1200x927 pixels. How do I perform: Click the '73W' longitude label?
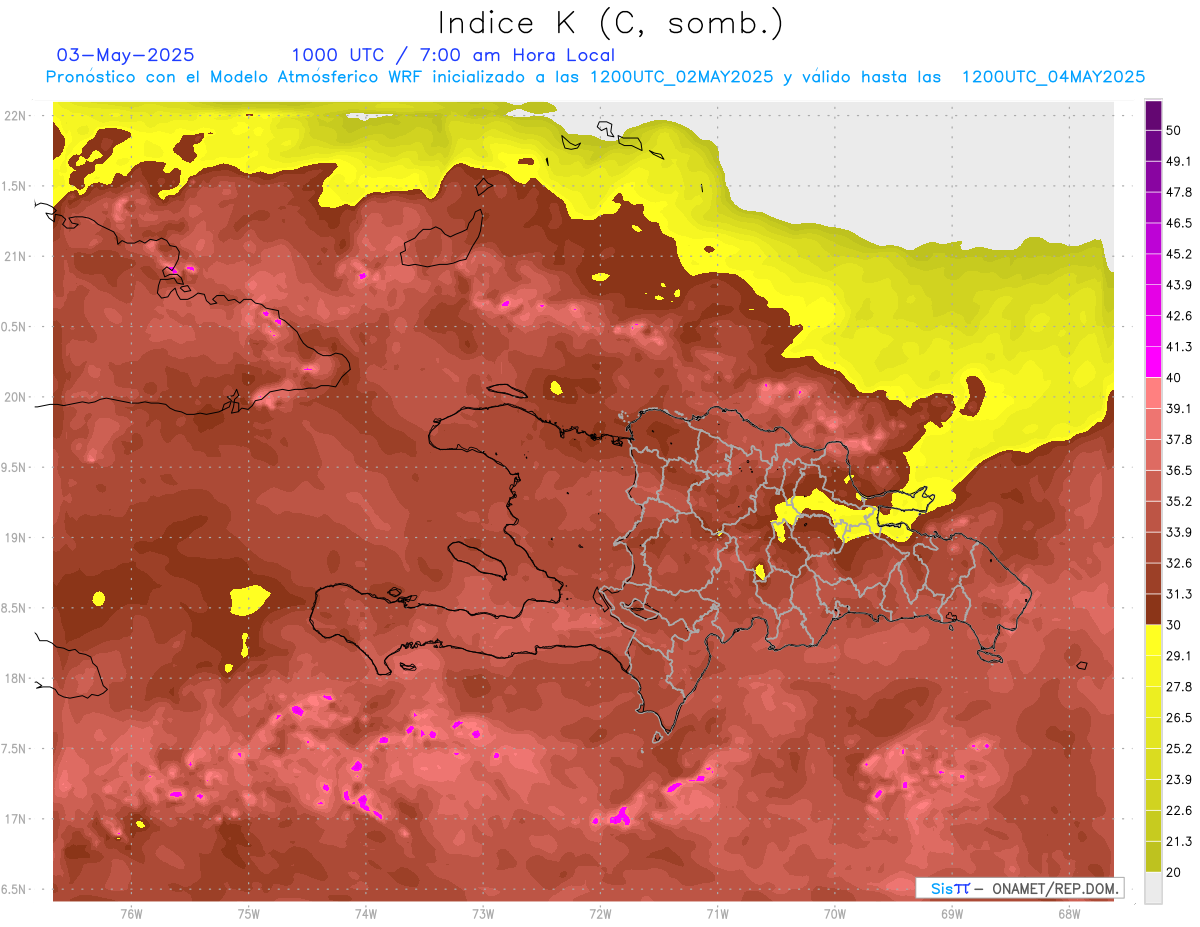click(x=483, y=914)
